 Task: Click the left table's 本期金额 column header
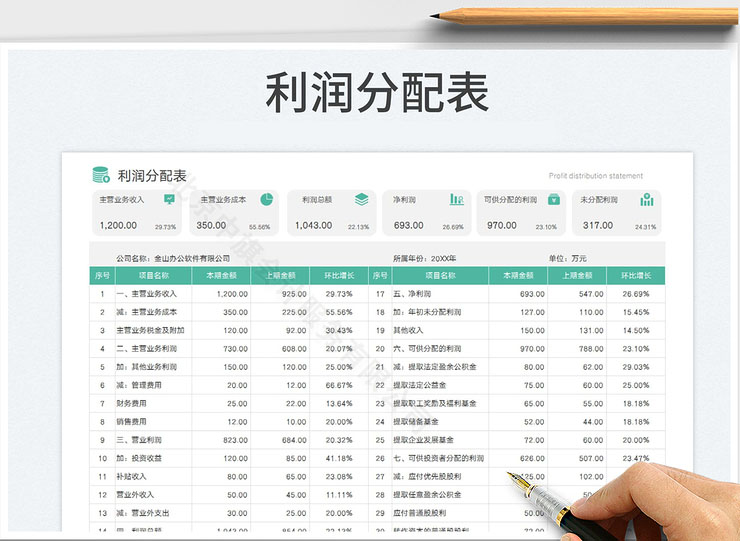coord(222,275)
